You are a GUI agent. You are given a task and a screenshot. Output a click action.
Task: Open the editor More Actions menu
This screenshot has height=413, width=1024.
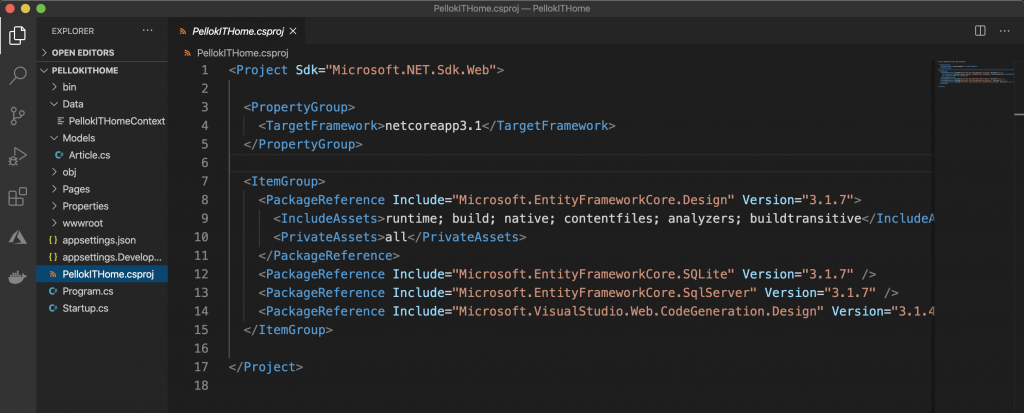1004,31
